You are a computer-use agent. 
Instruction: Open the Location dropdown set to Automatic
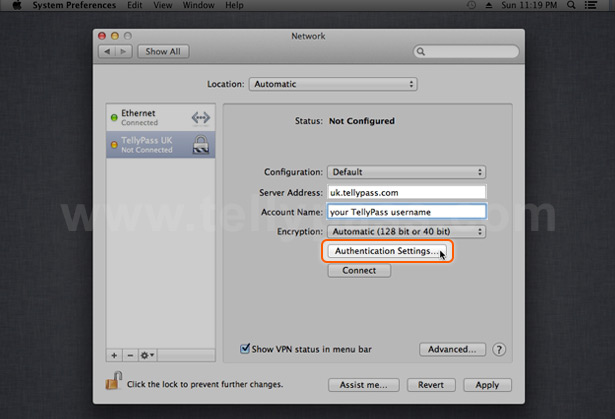(333, 84)
